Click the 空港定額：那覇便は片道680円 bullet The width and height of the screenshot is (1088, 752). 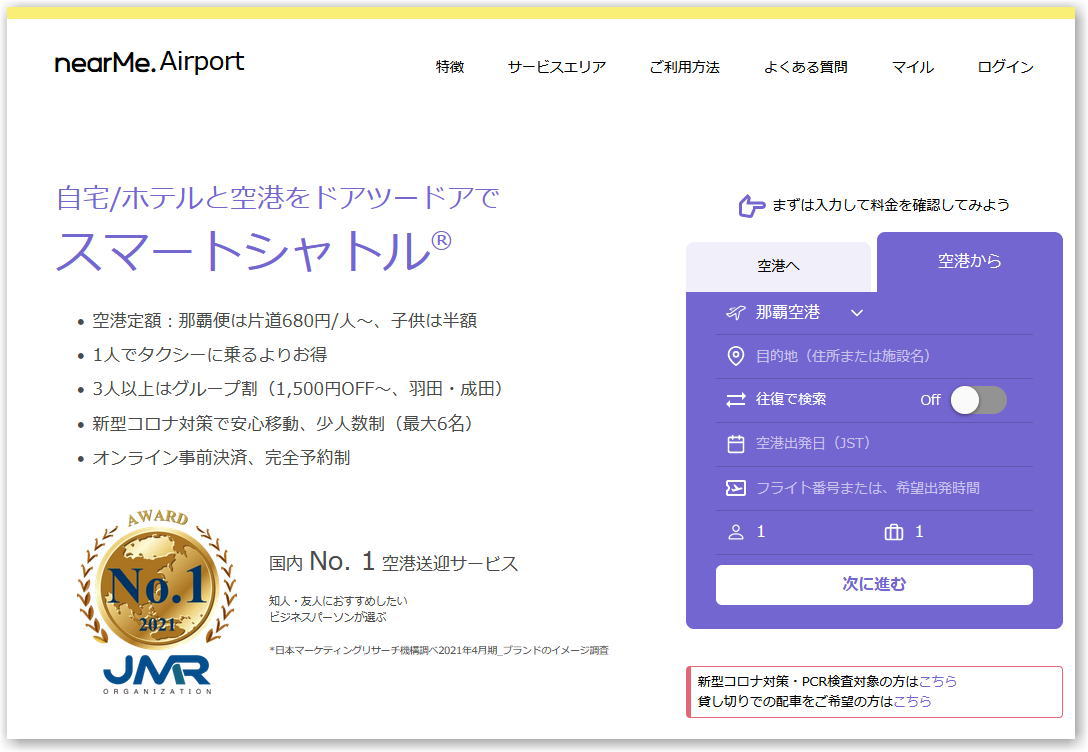point(284,321)
